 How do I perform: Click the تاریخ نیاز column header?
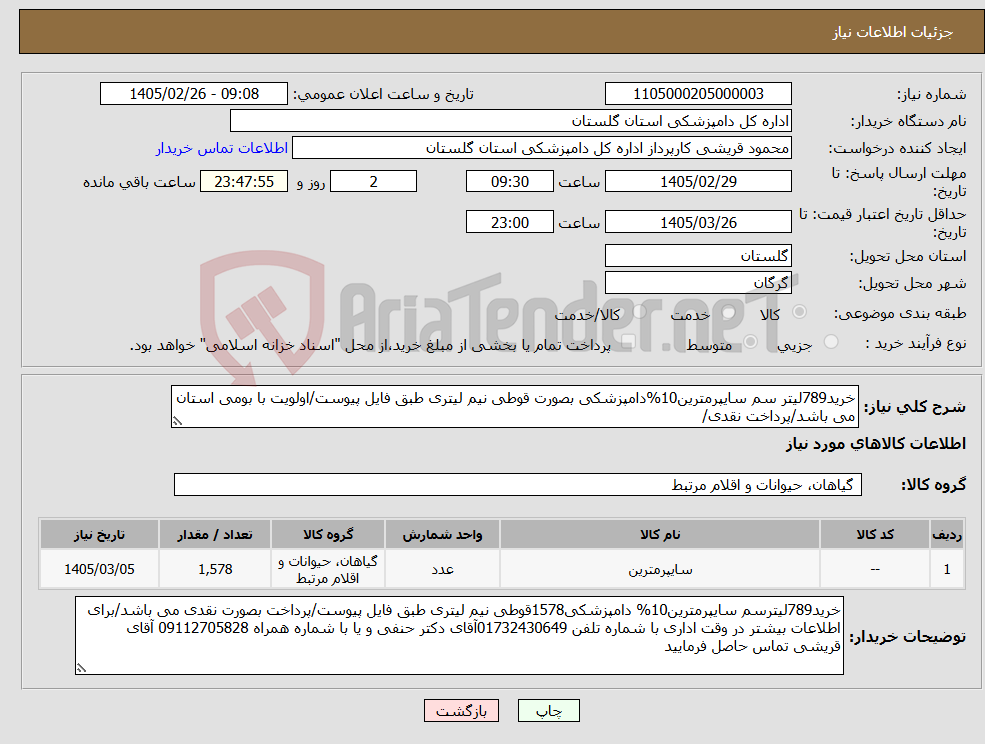99,534
